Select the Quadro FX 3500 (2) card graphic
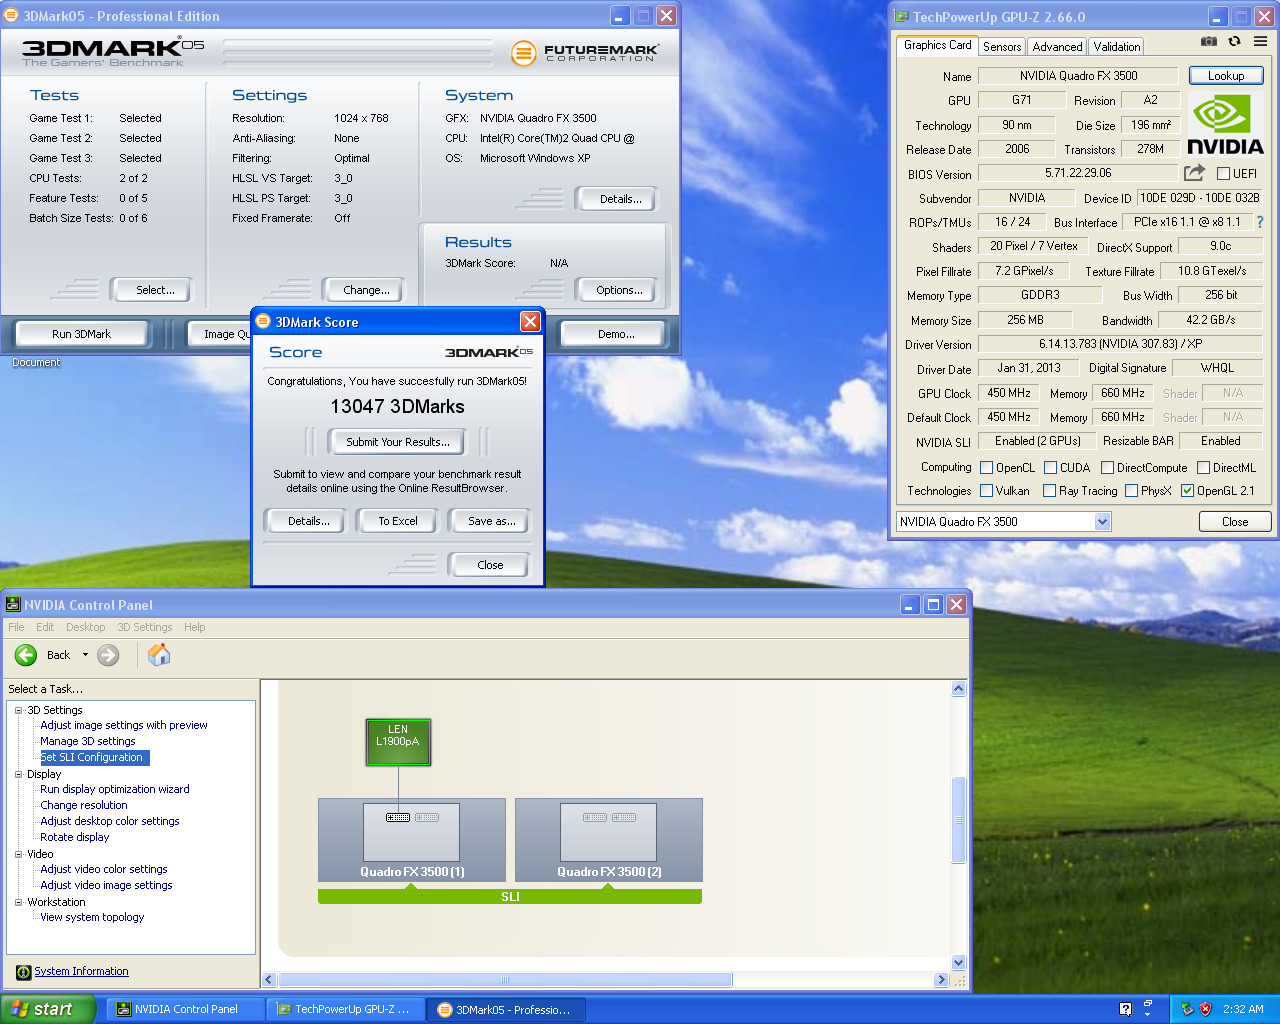Screen dimensions: 1280x1024 tap(609, 840)
